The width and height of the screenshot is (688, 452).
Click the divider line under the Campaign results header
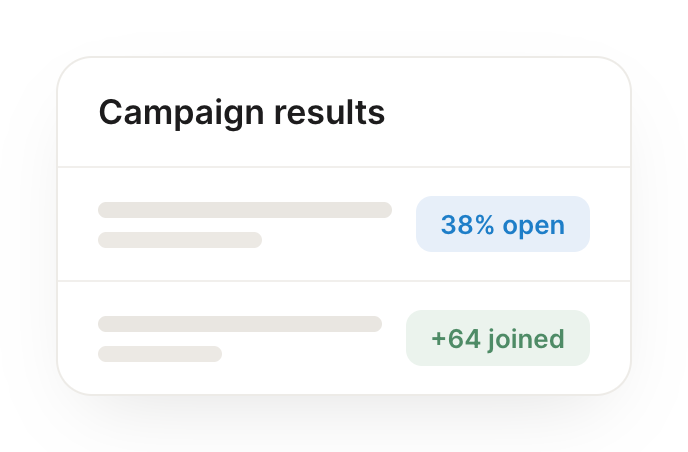point(344,167)
